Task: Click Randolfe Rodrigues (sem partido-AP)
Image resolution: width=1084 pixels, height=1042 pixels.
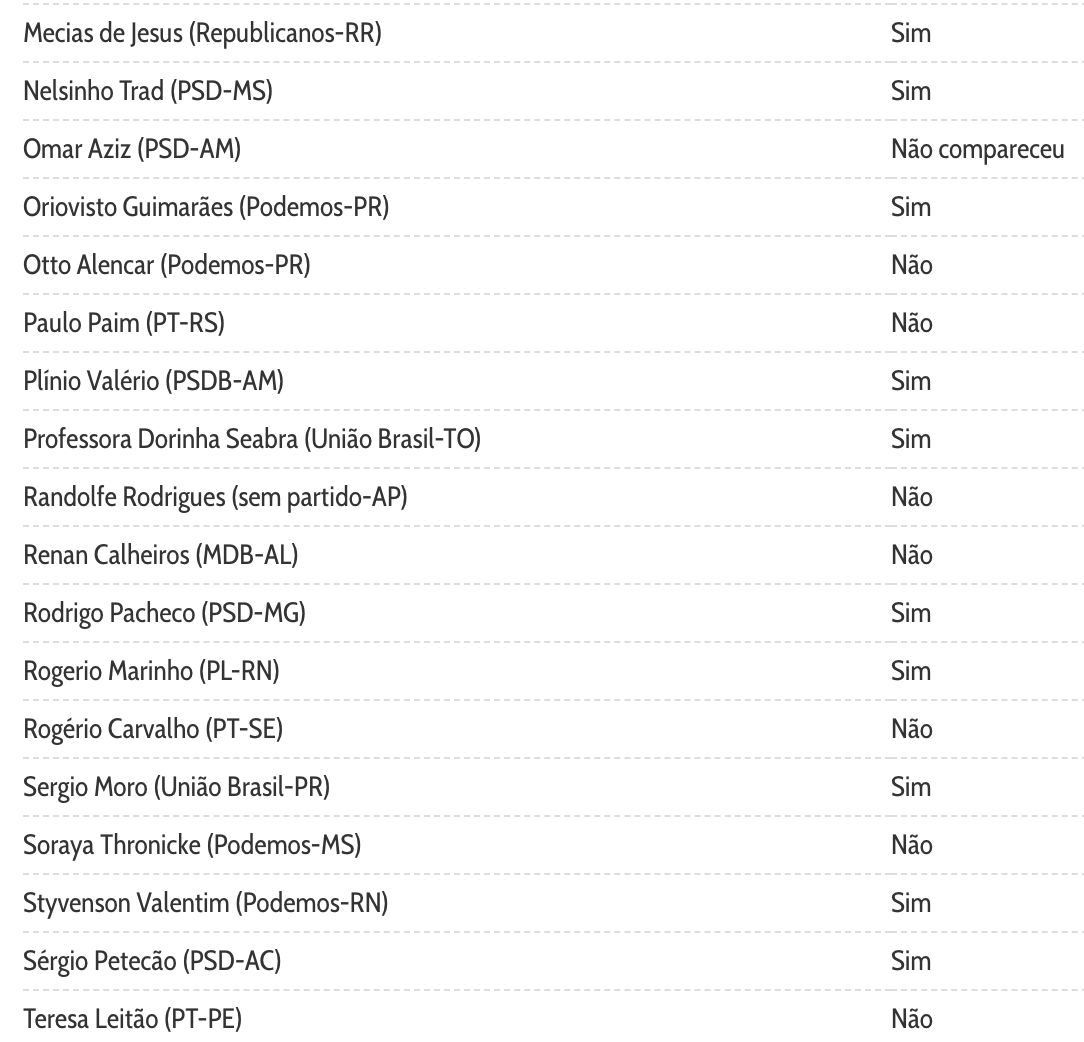Action: pos(215,498)
